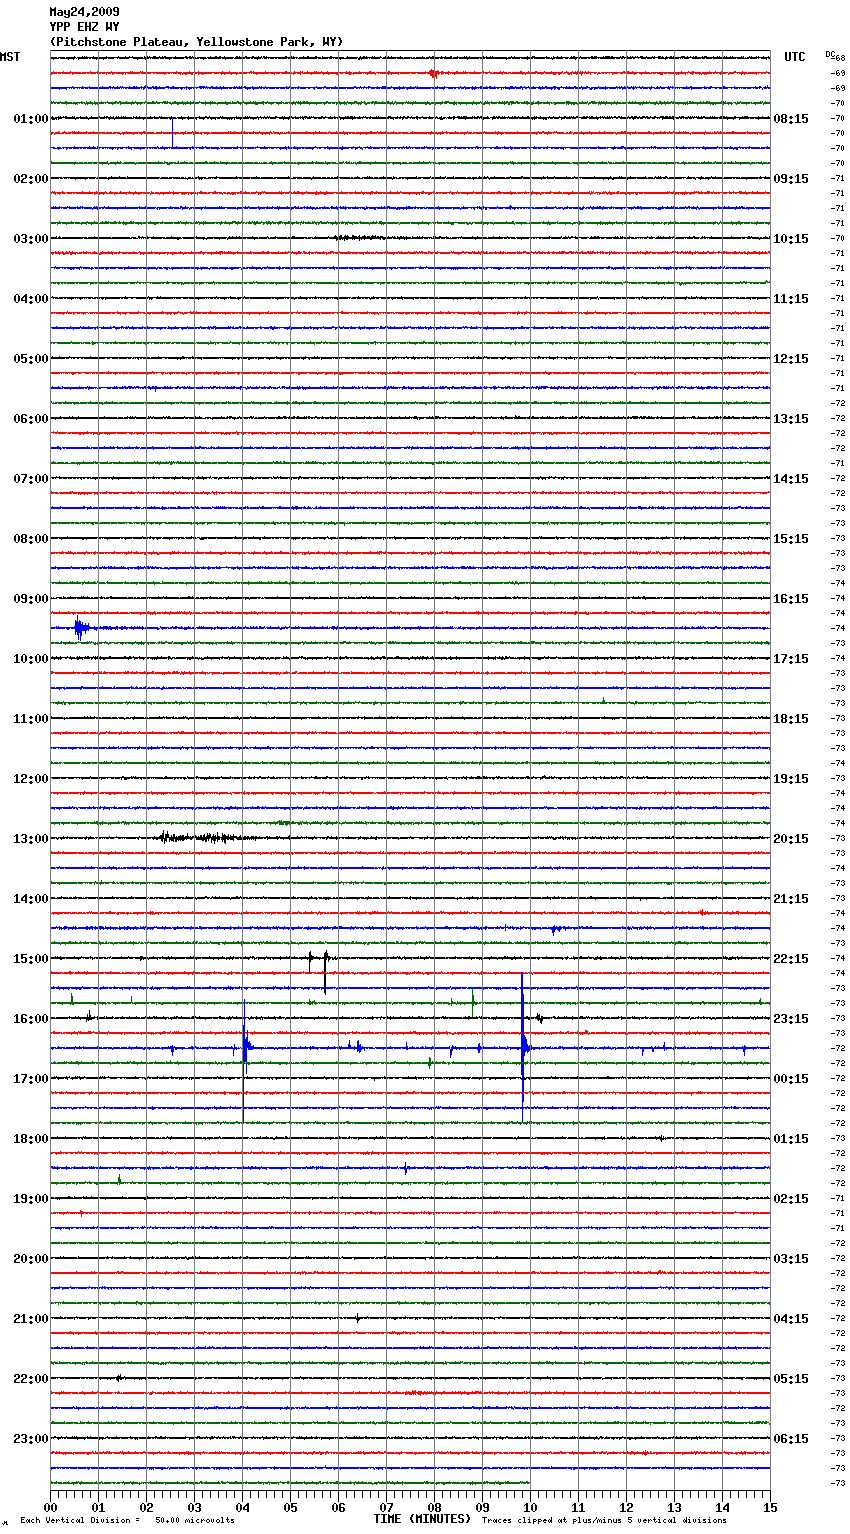This screenshot has width=850, height=1534.
Task: Click the 20:15 UTC time label
Action: 791,839
